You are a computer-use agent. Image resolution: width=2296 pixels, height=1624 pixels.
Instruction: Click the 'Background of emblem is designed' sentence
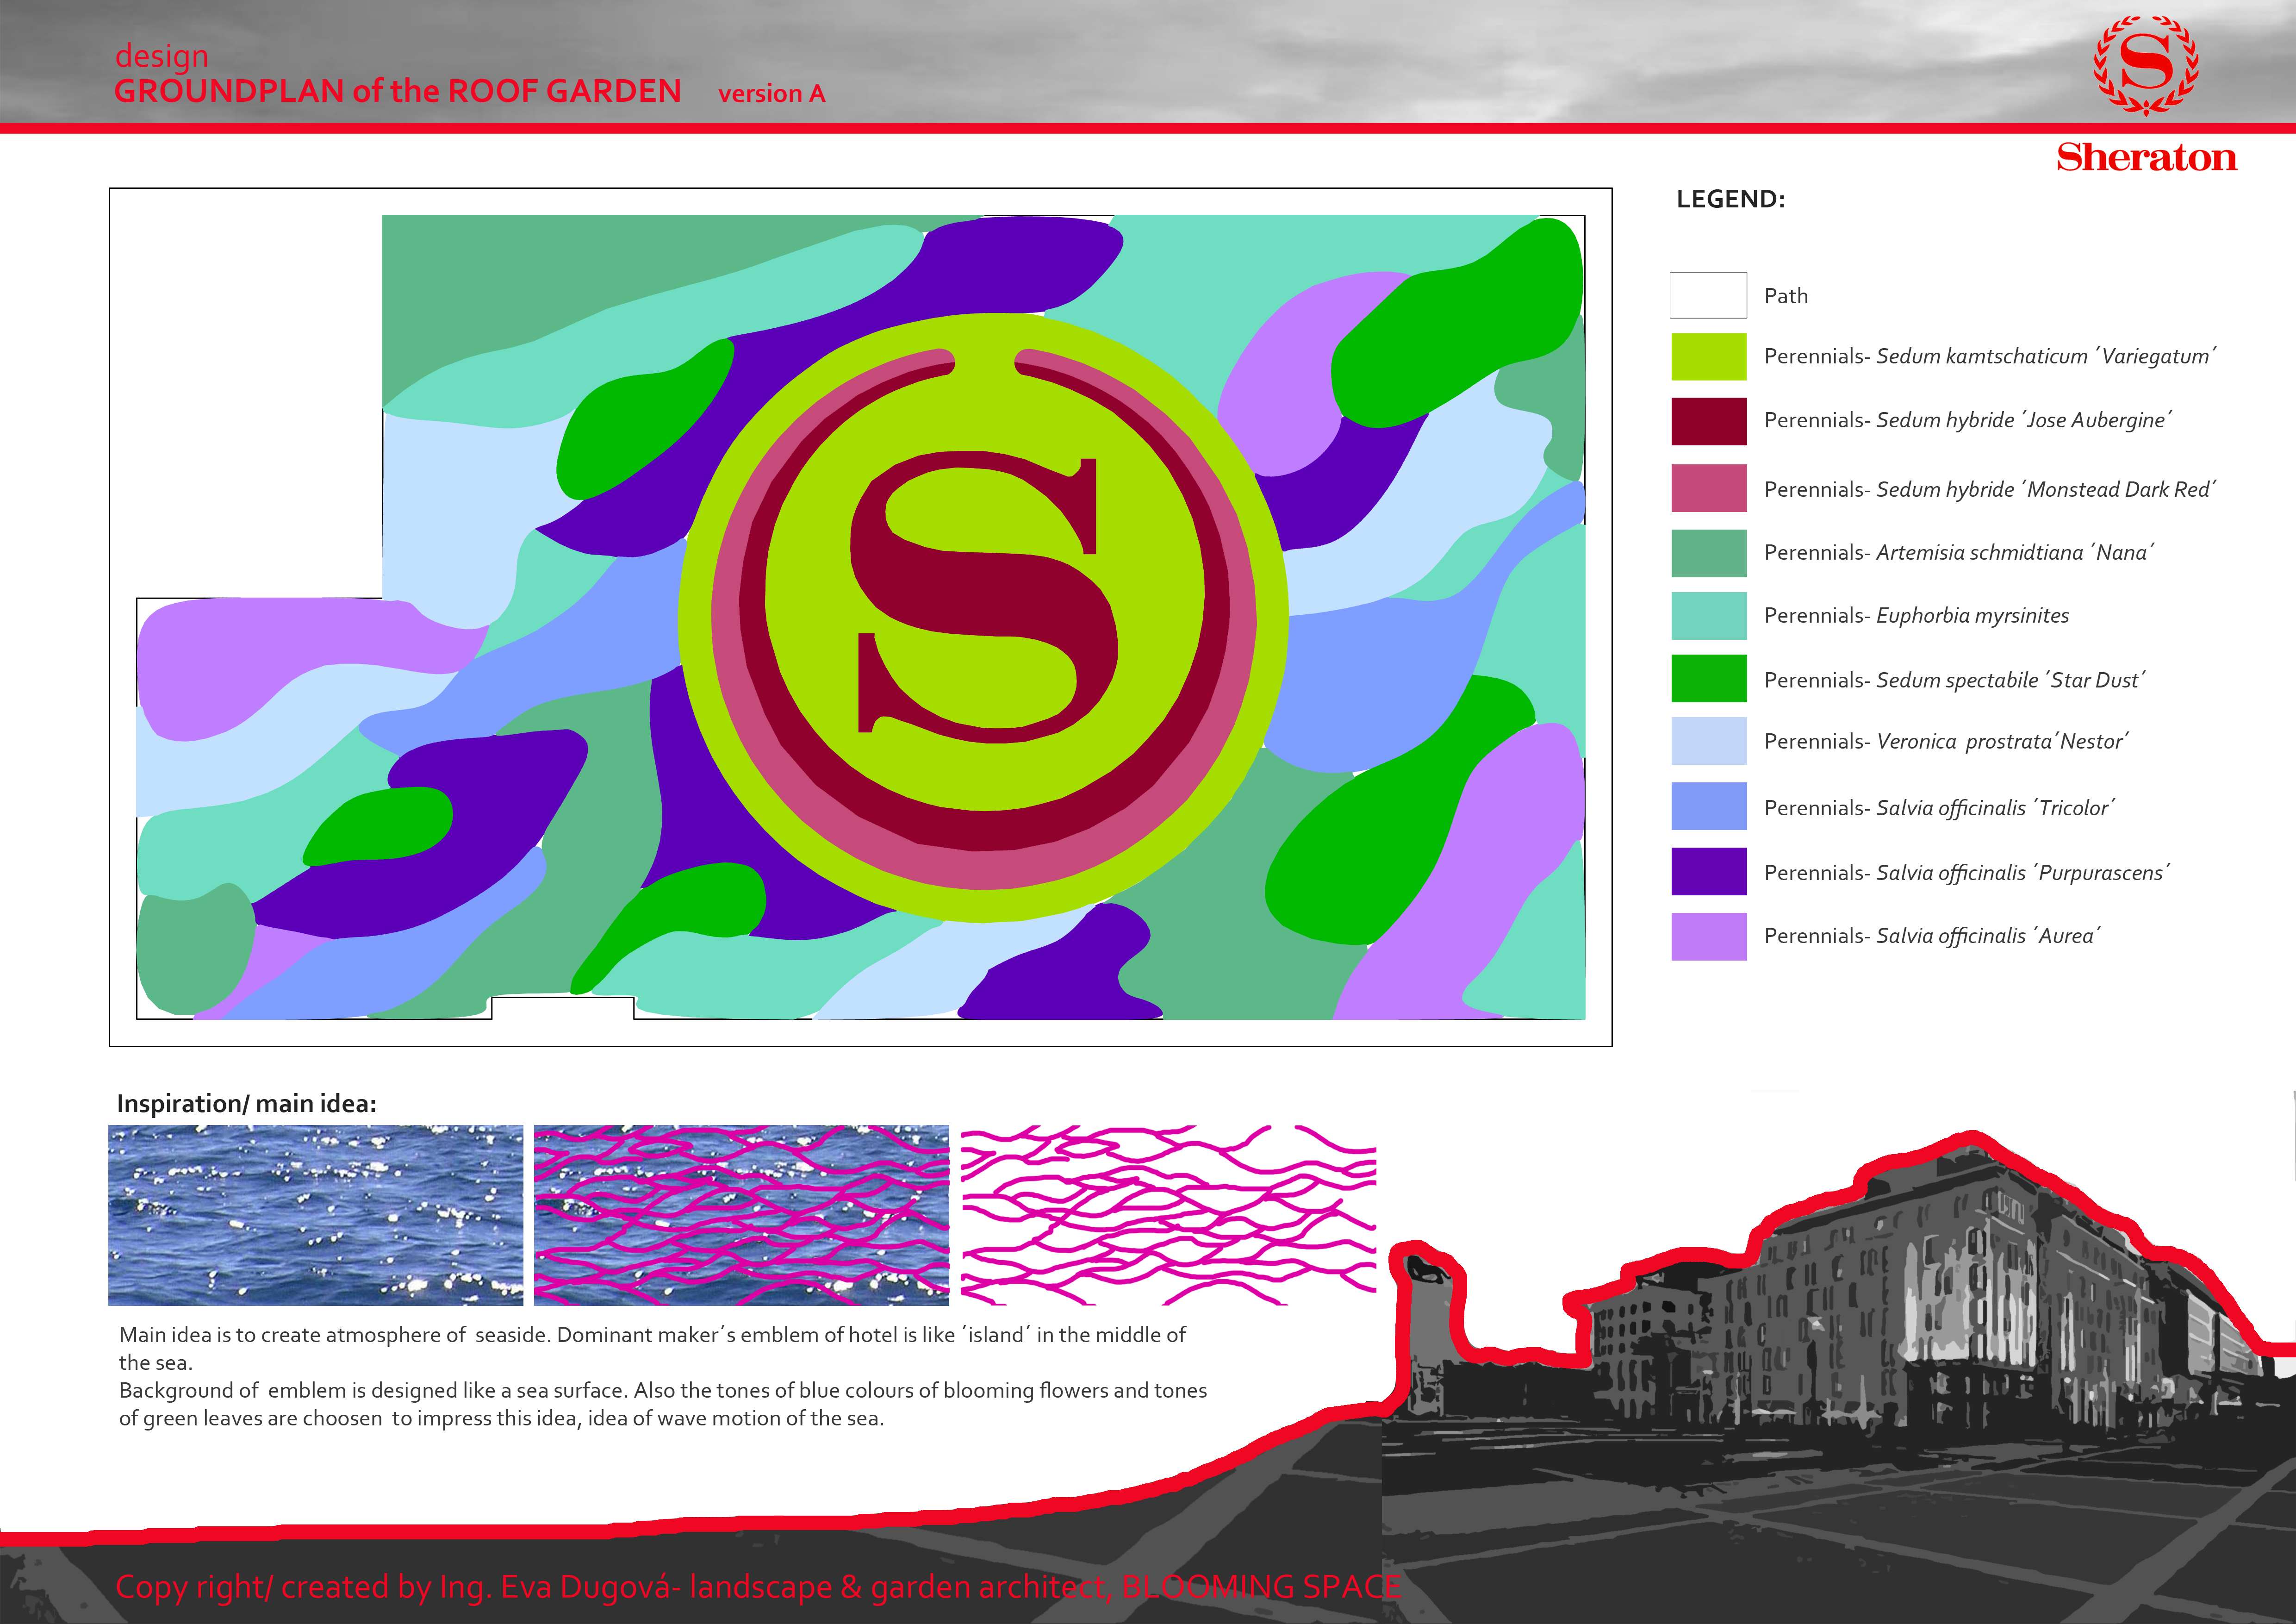663,1404
